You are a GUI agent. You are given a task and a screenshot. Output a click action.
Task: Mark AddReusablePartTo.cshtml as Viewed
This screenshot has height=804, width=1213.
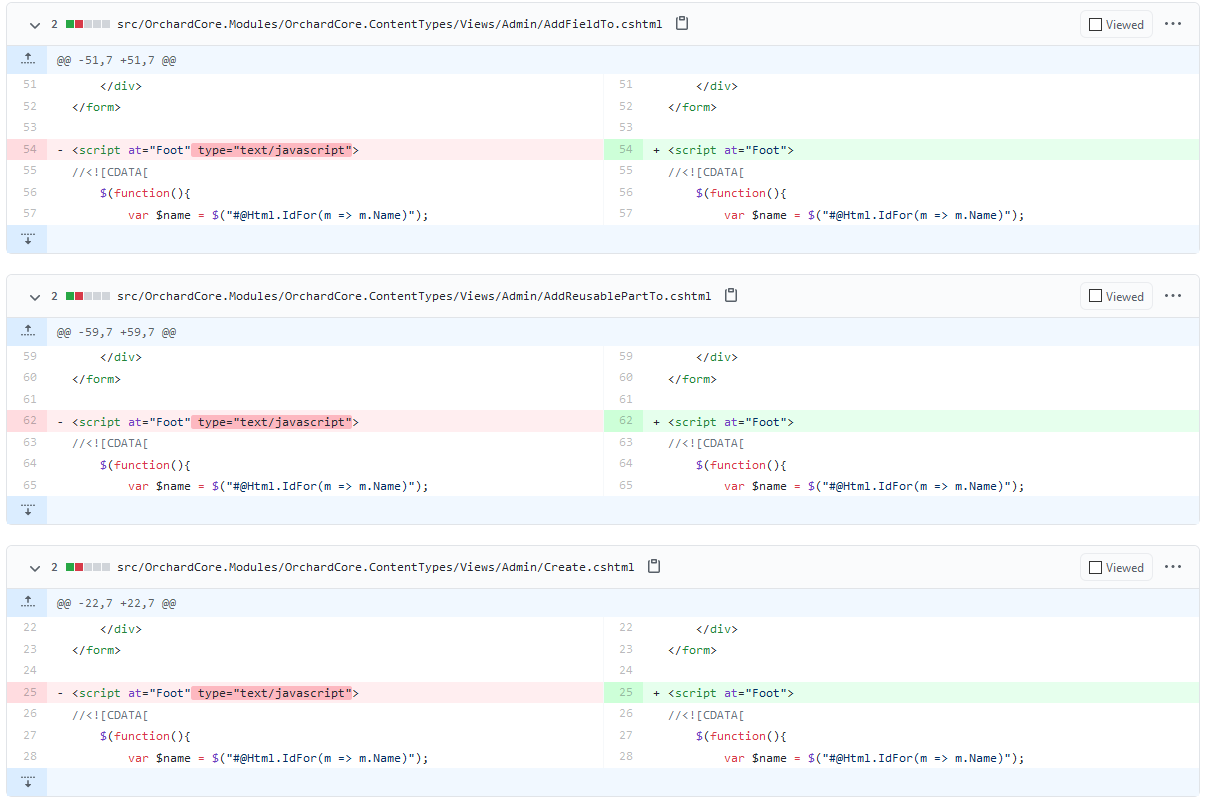pyautogui.click(x=1116, y=296)
